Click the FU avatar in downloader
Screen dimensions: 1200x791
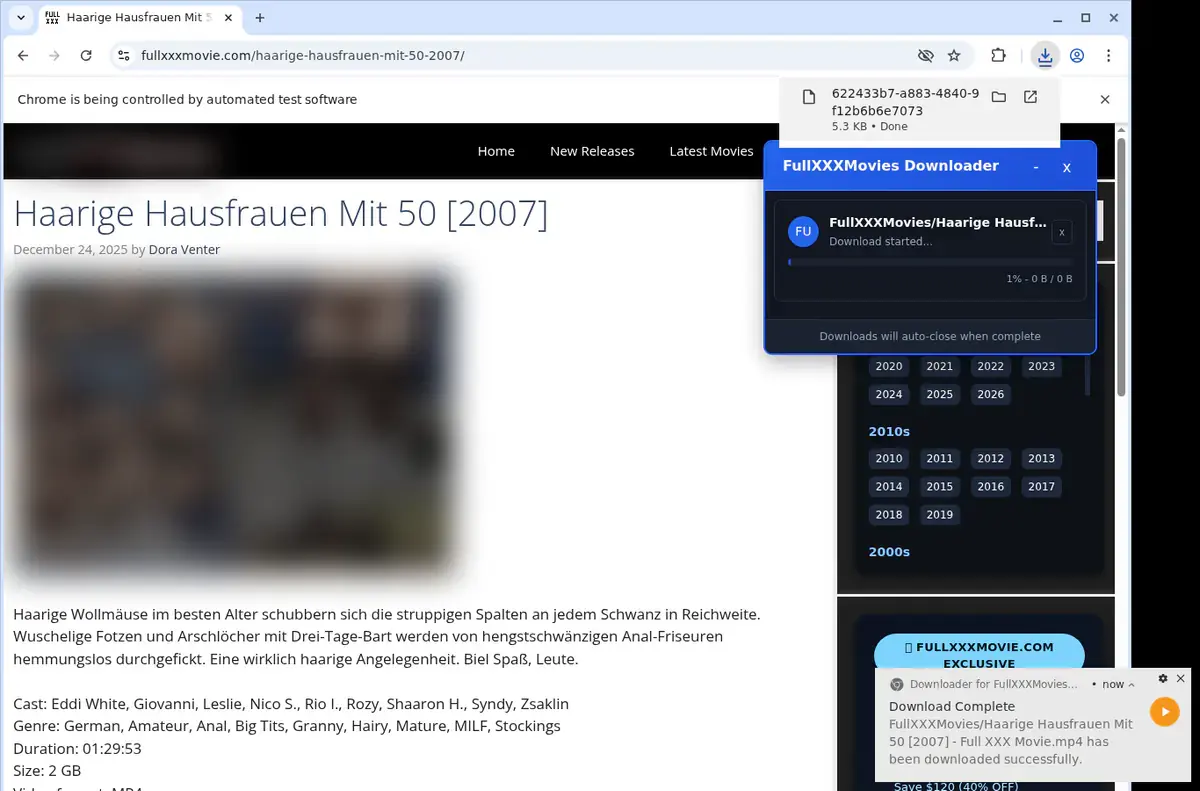tap(803, 231)
